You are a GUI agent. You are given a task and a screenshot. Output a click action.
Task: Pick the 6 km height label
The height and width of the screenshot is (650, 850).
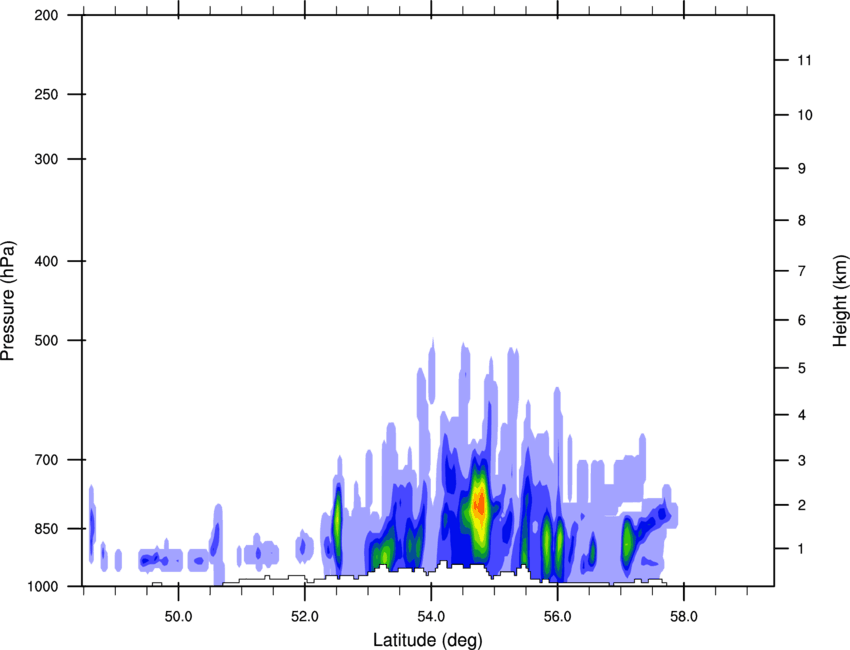click(x=802, y=320)
